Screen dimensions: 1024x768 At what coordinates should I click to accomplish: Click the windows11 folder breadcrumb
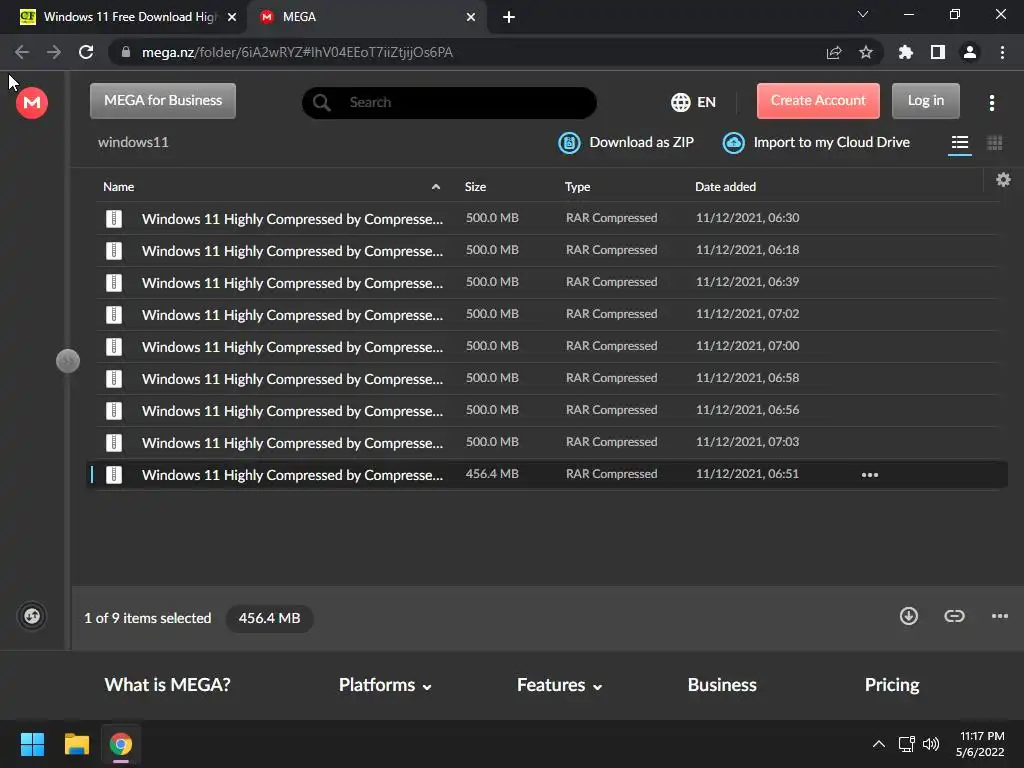133,142
